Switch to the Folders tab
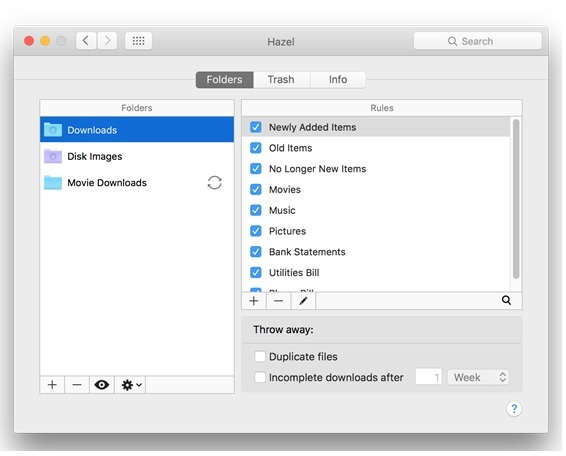The height and width of the screenshot is (456, 566). coord(224,79)
